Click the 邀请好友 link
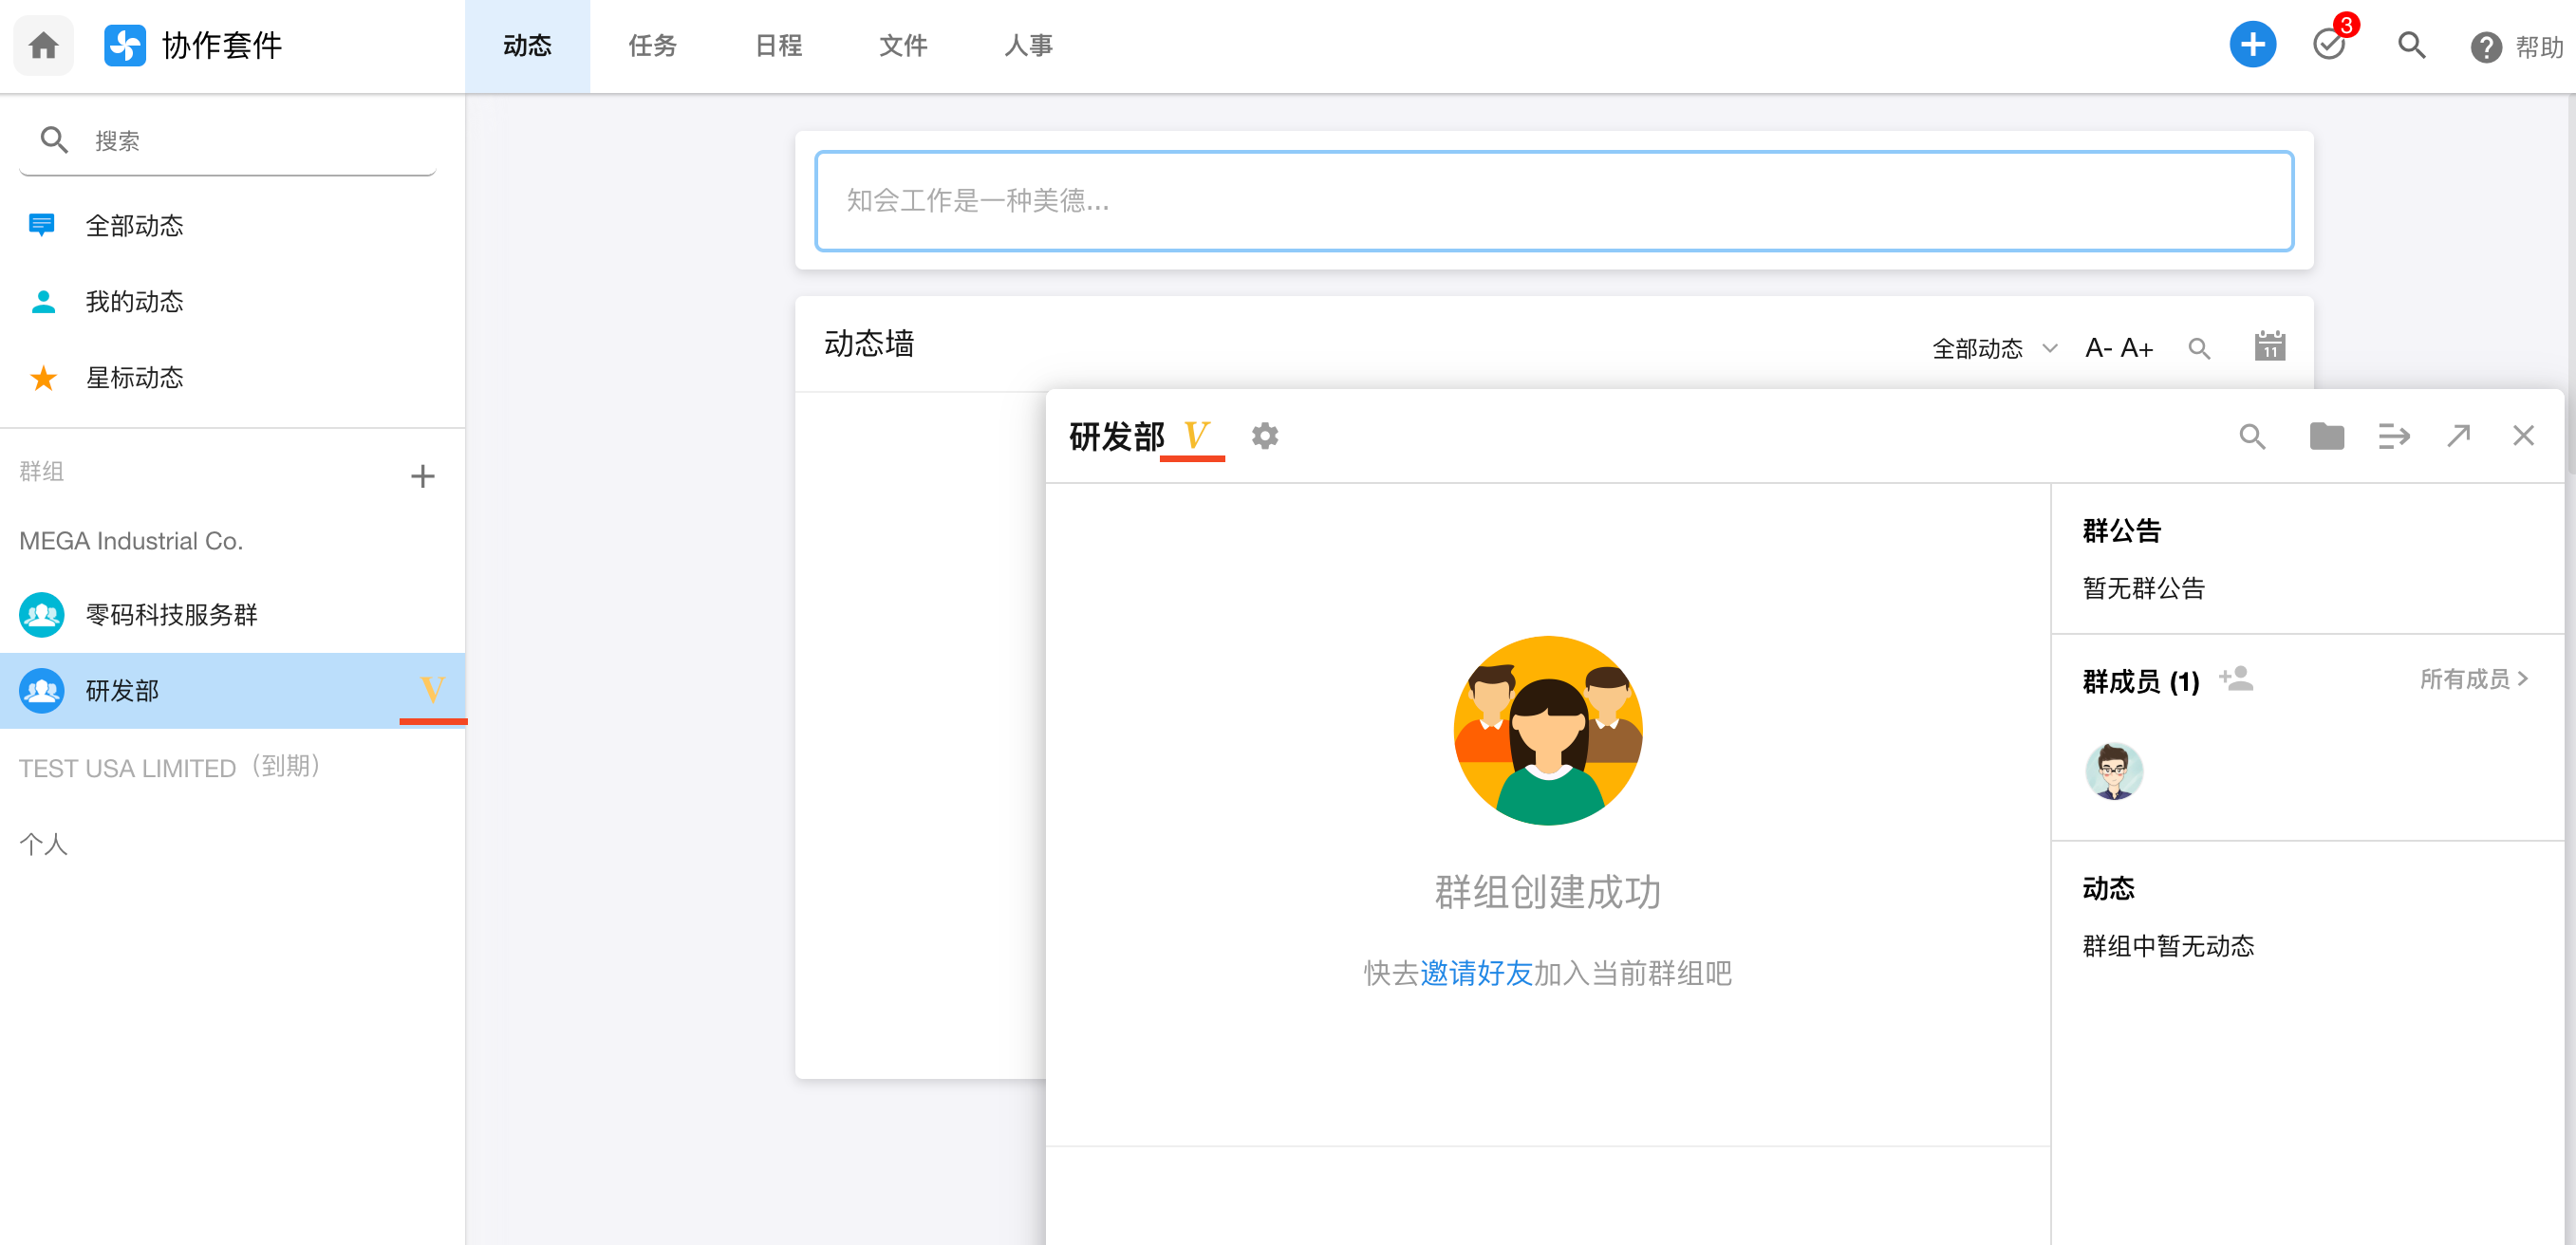This screenshot has width=2576, height=1245. [1476, 972]
